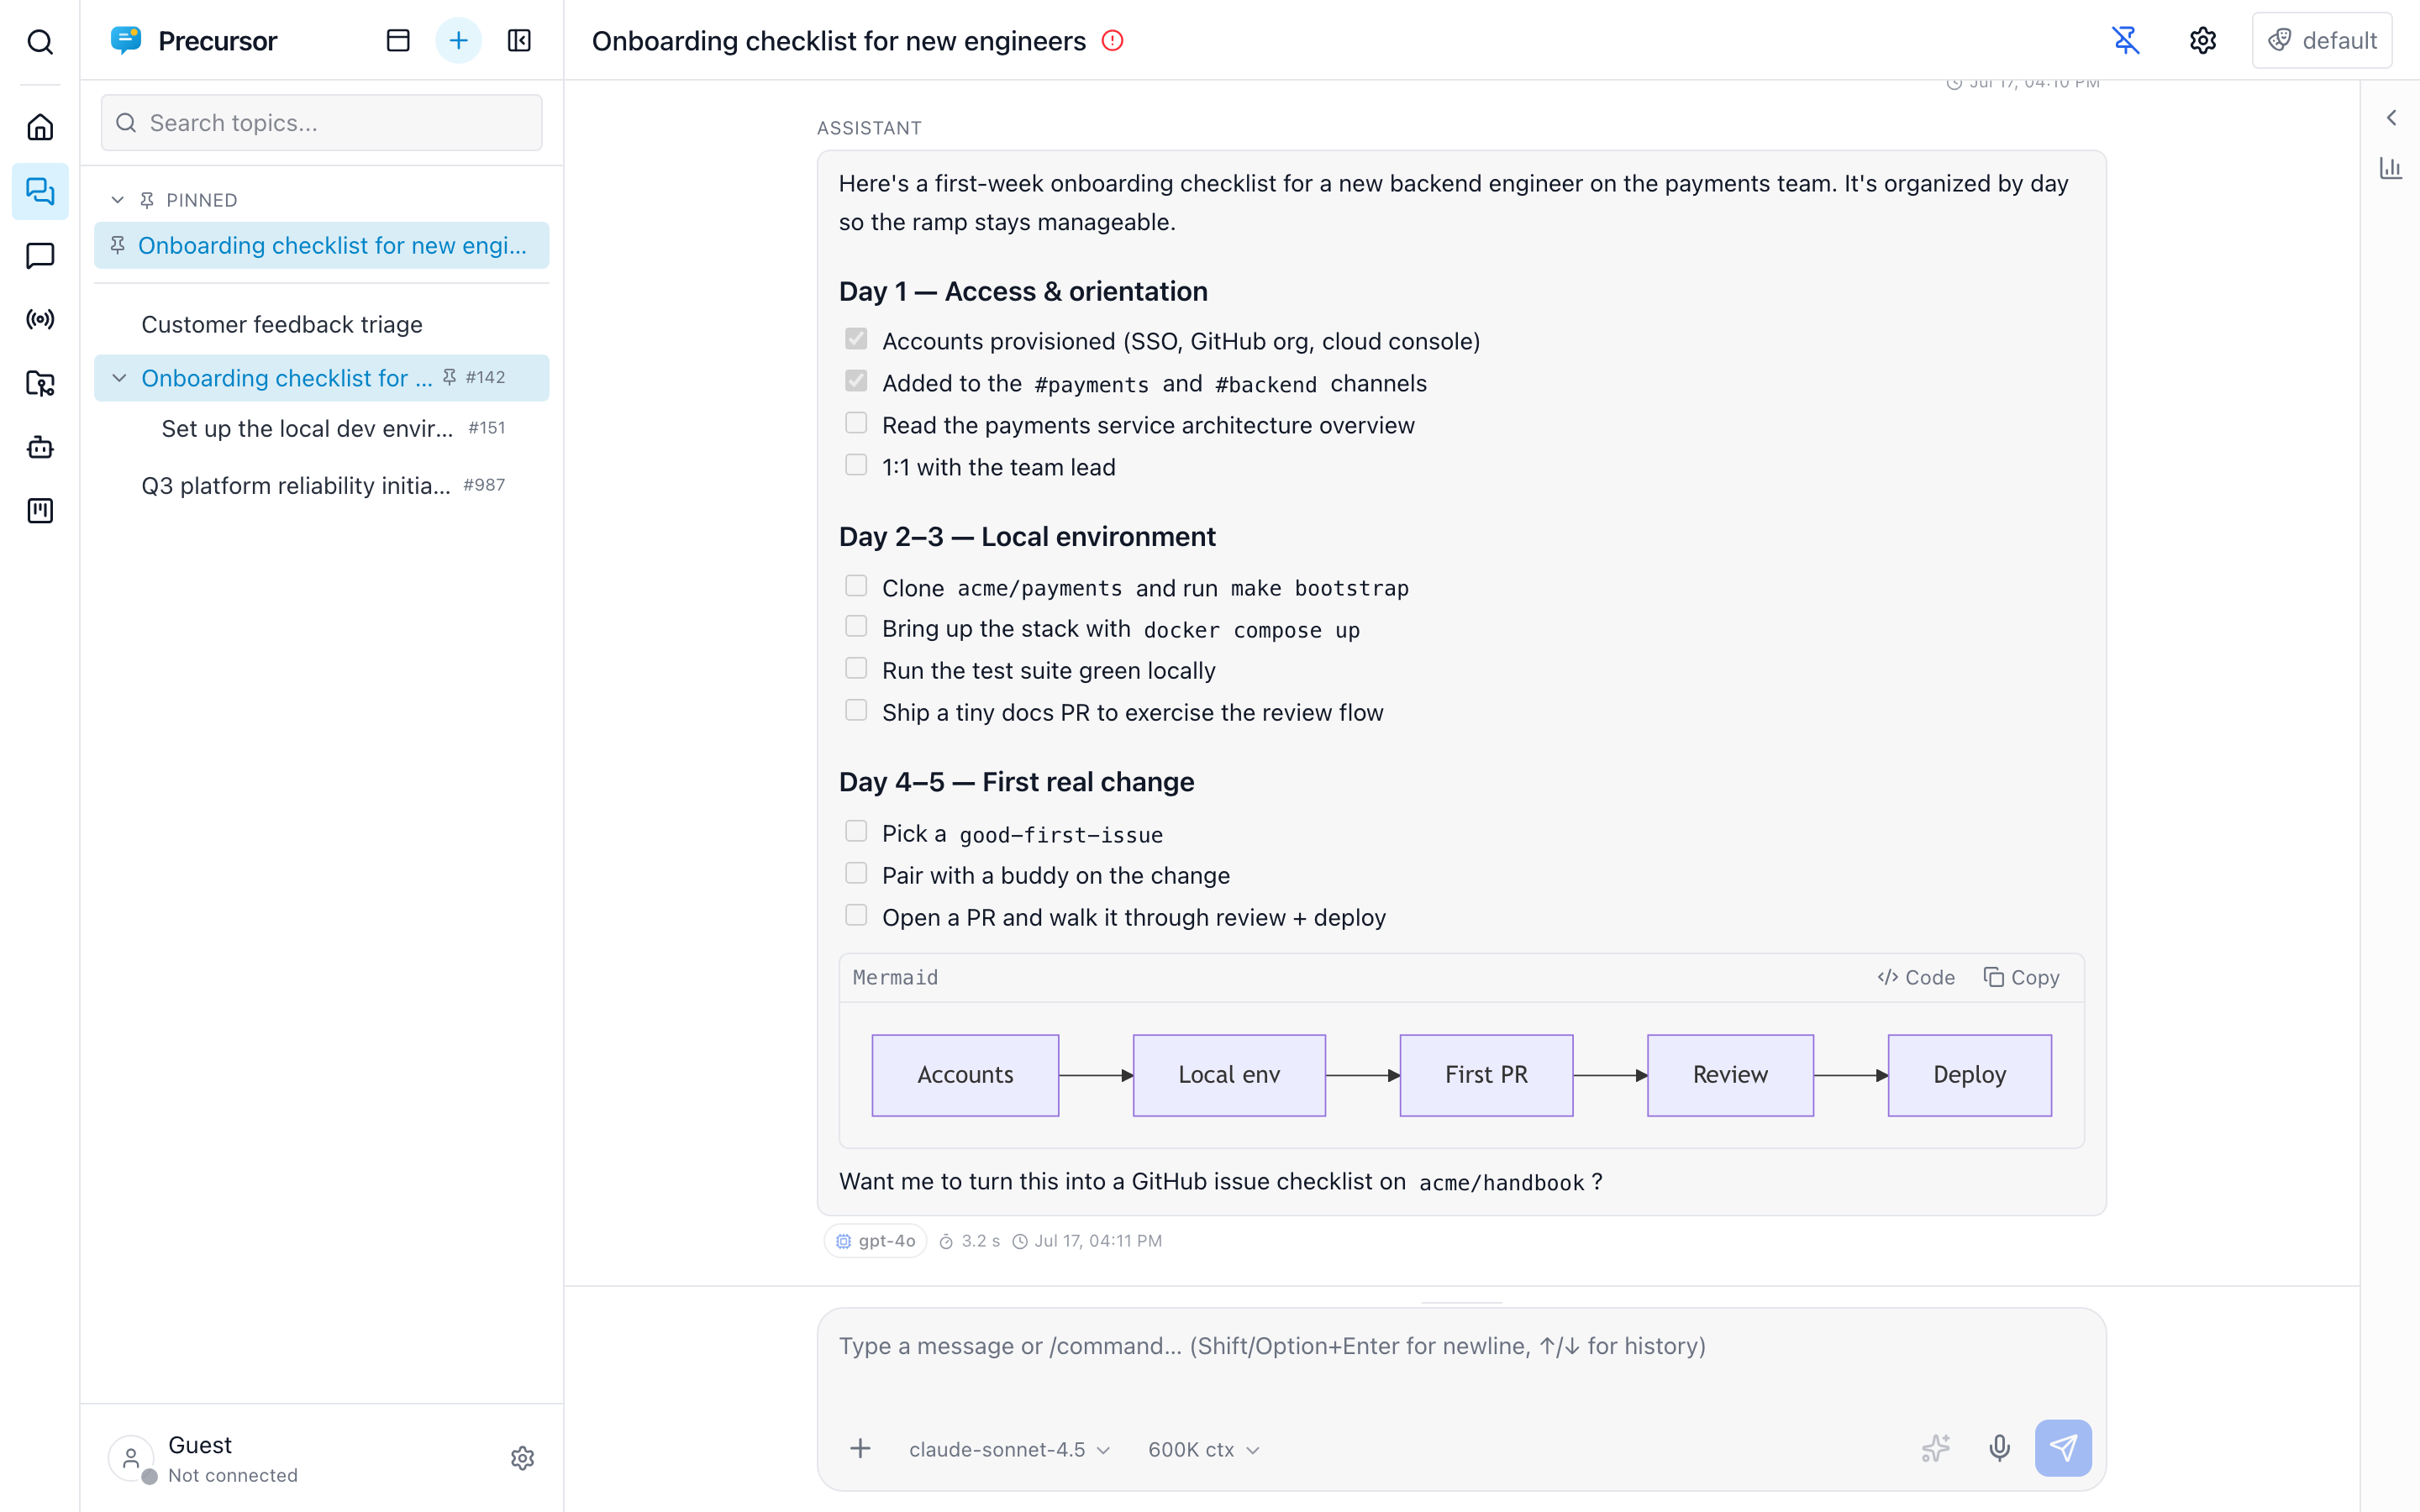Screen dimensions: 2420x1512
Task: Click the Search topics field
Action: (322, 123)
